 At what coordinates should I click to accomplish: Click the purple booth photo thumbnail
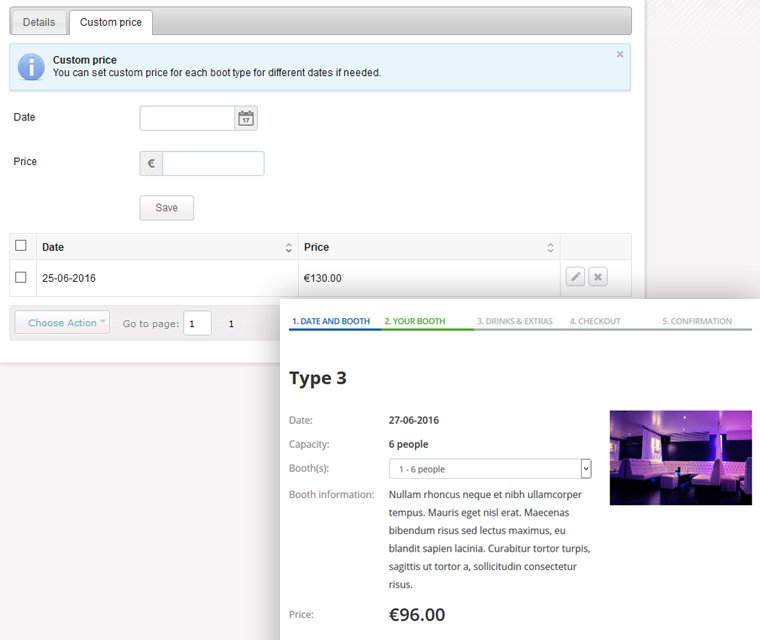coord(681,458)
